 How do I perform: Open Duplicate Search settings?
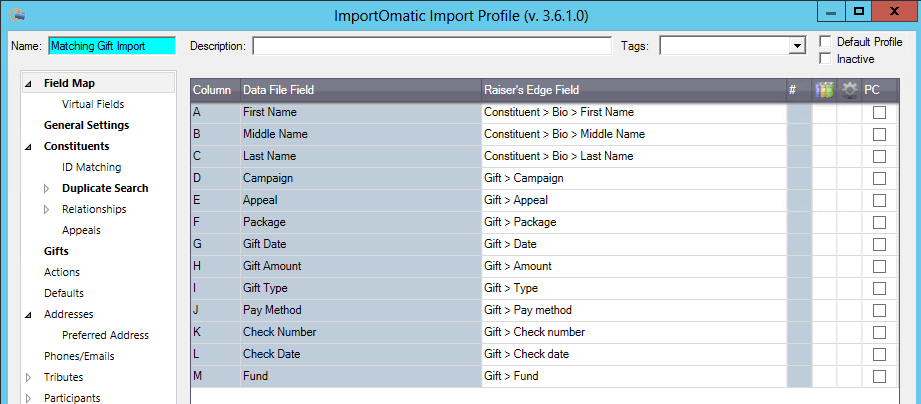click(105, 188)
